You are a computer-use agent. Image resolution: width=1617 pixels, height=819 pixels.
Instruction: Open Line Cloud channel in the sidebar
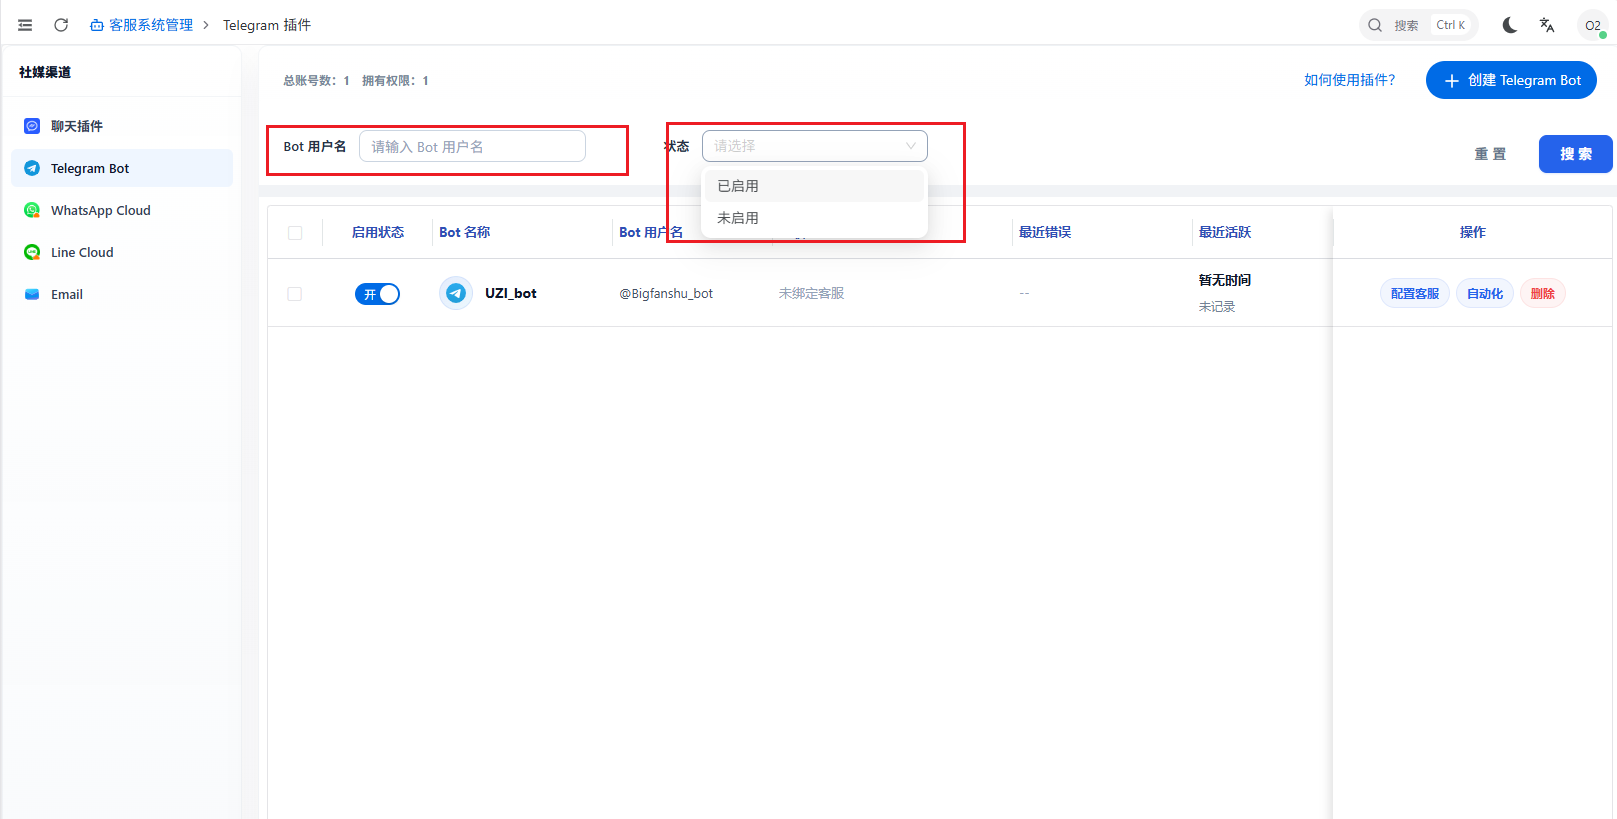click(122, 252)
